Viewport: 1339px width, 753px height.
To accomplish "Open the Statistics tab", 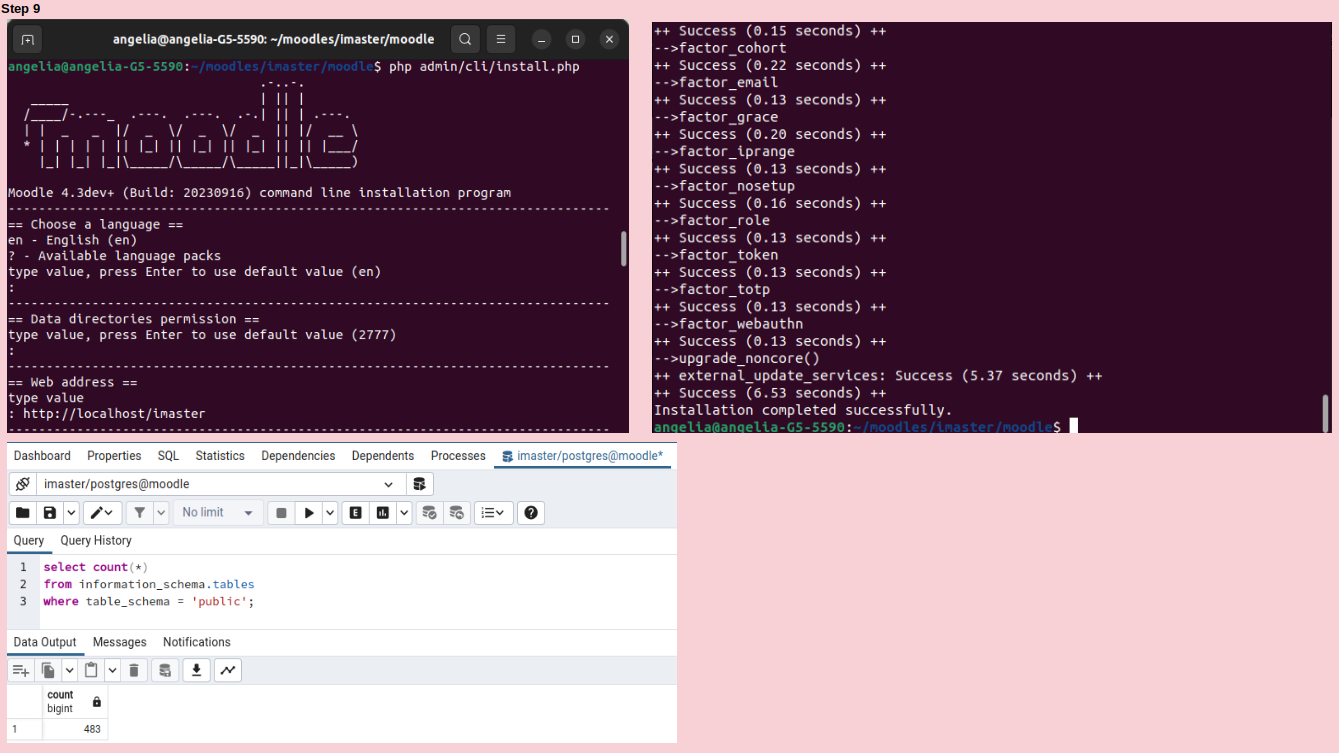I will (x=220, y=456).
